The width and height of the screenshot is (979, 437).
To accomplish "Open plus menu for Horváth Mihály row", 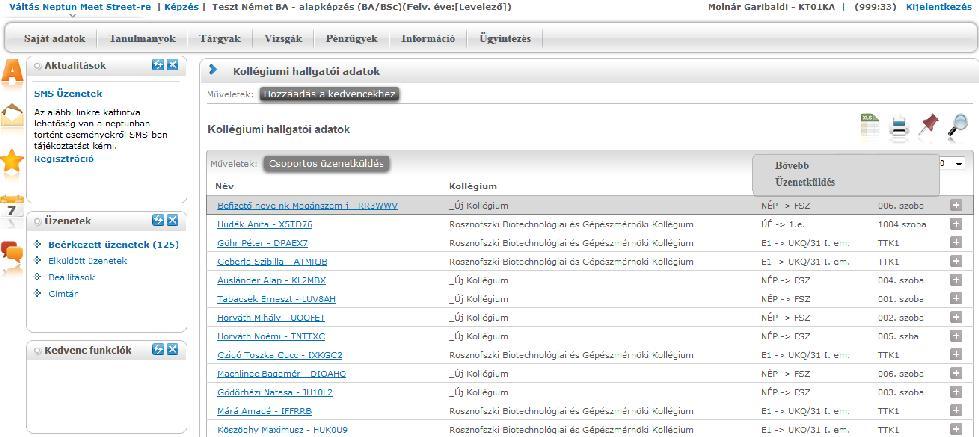I will point(955,318).
